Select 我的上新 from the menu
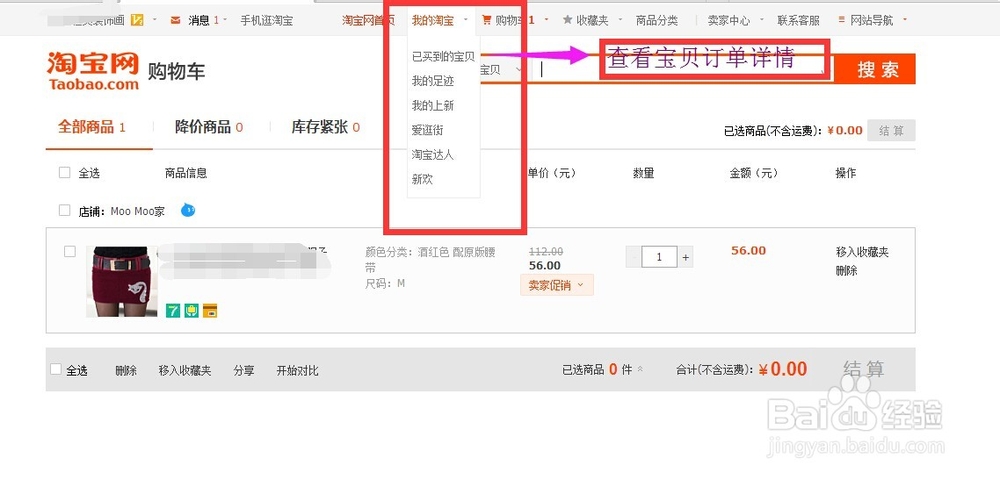Screen dimensions: 1000x480 433,106
